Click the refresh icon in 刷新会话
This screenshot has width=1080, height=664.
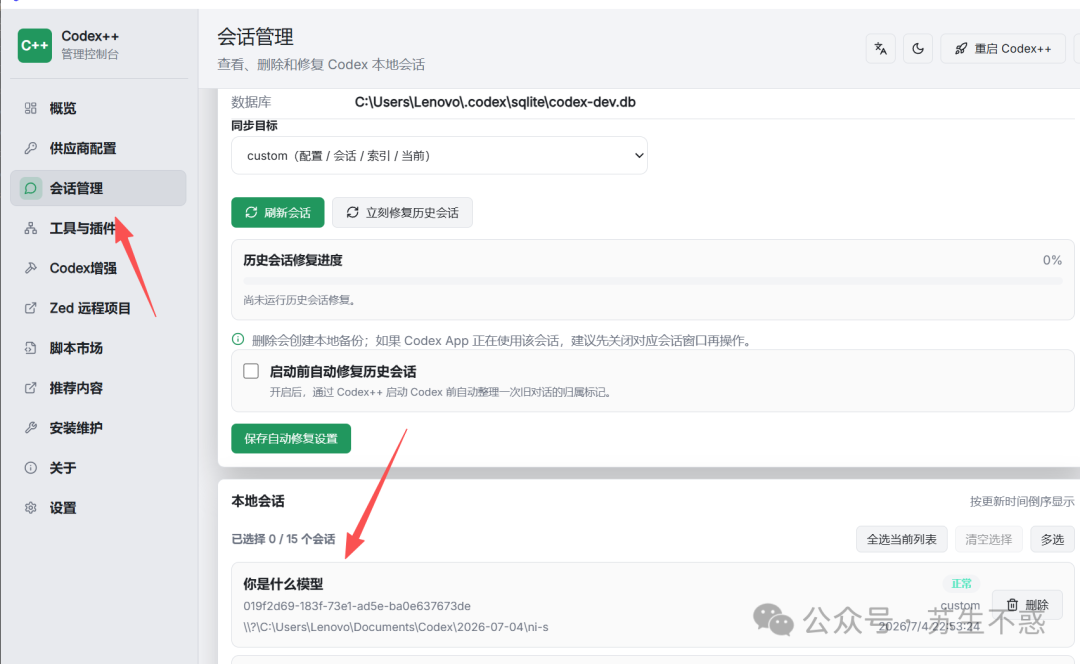coord(251,212)
